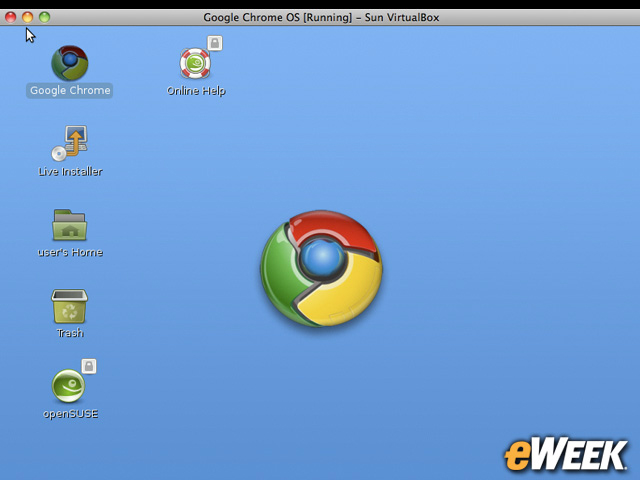Viewport: 640px width, 480px height.
Task: Click the openSUSE chameleon icon
Action: 68,386
